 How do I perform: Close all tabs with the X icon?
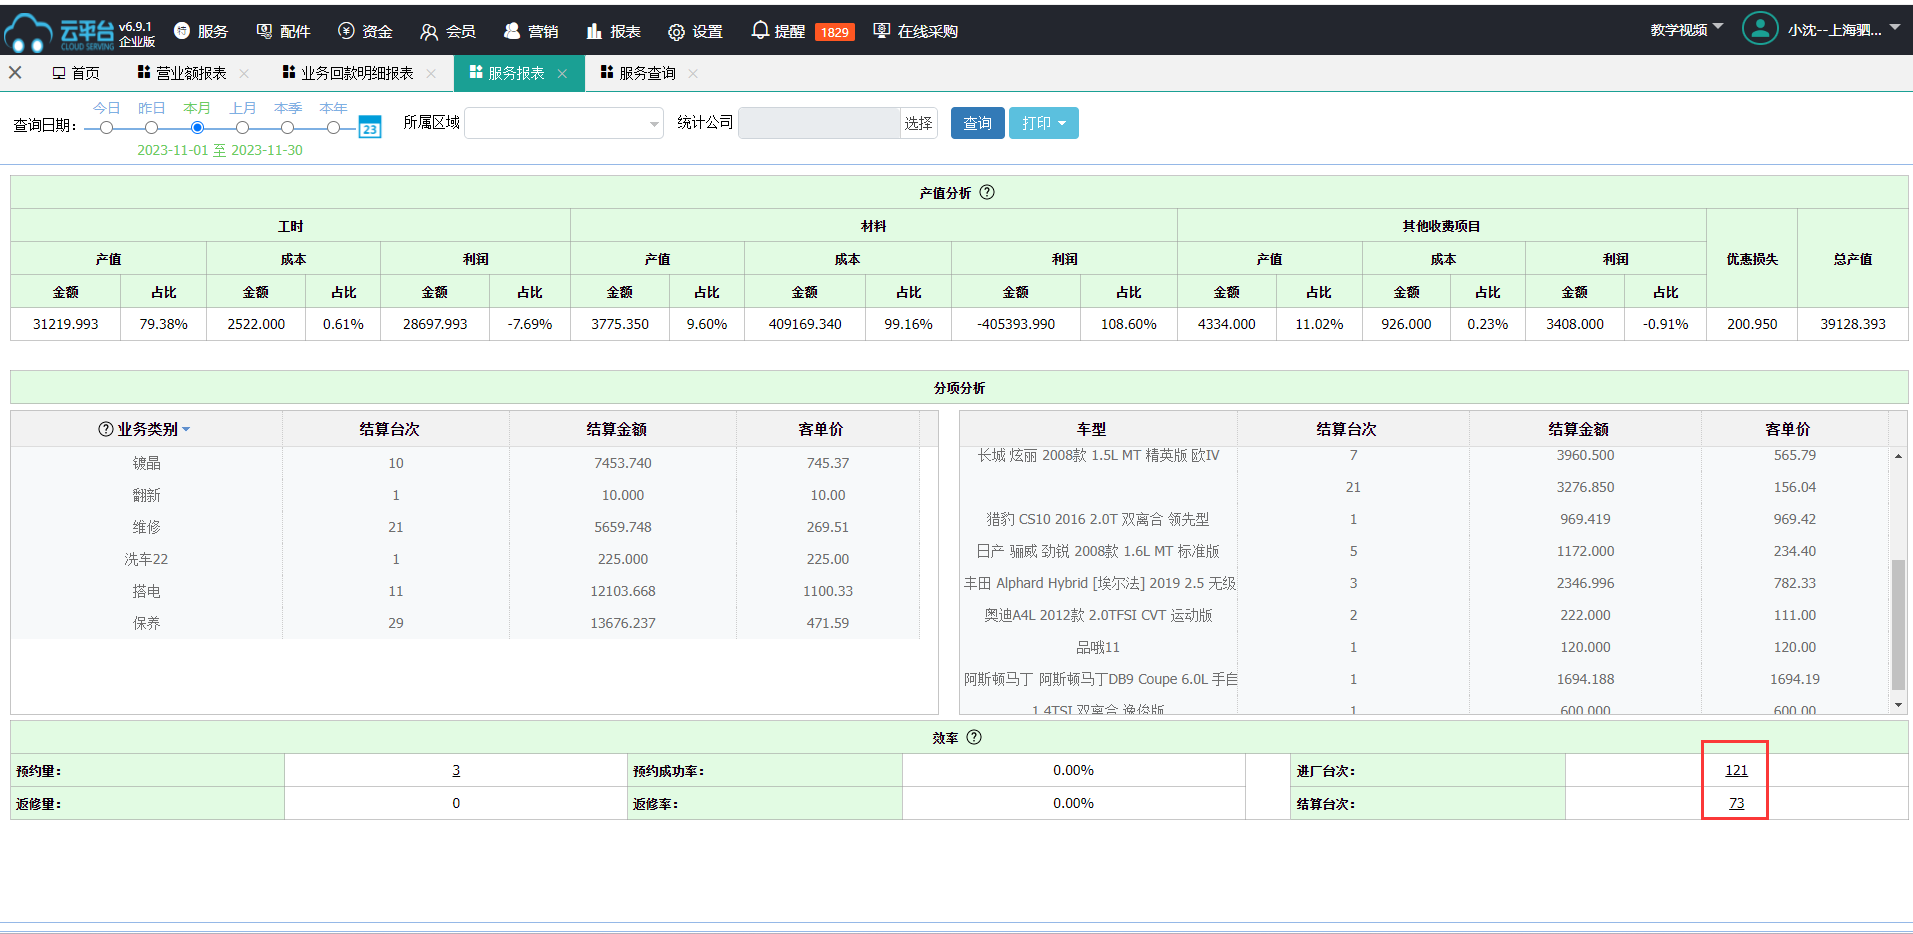pyautogui.click(x=15, y=73)
